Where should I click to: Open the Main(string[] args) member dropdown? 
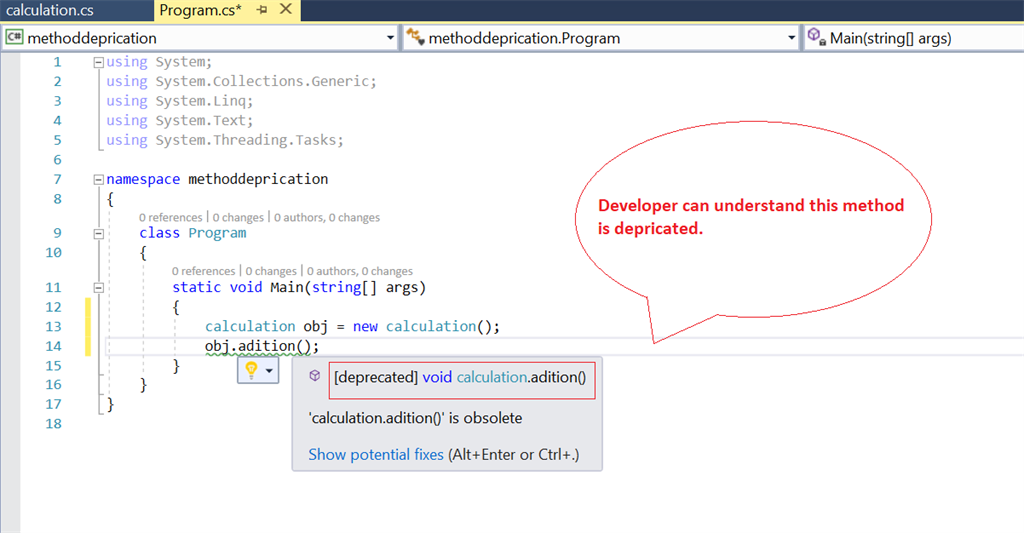pyautogui.click(x=914, y=38)
